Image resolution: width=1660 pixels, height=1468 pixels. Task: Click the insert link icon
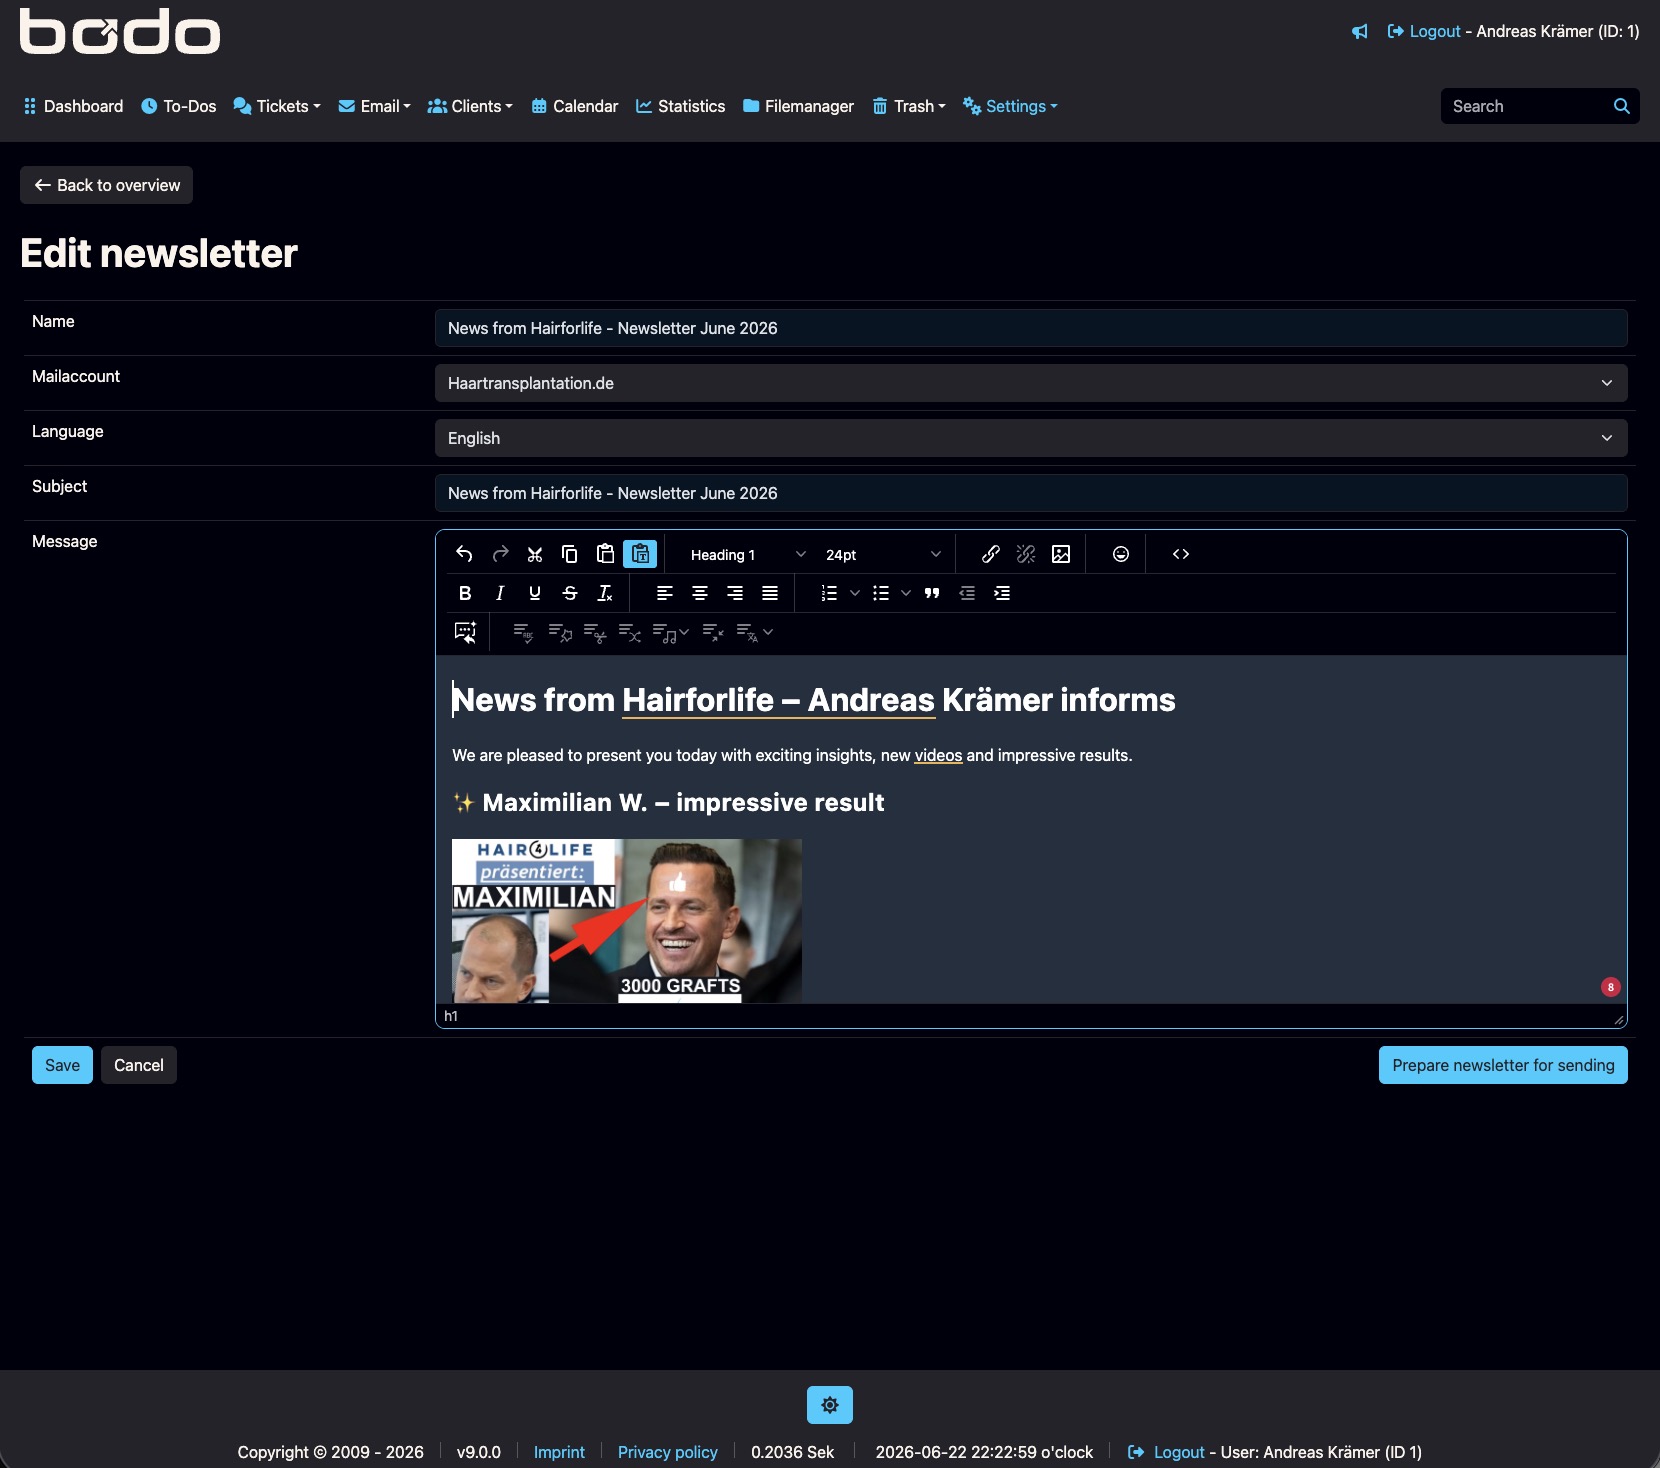[x=991, y=554]
